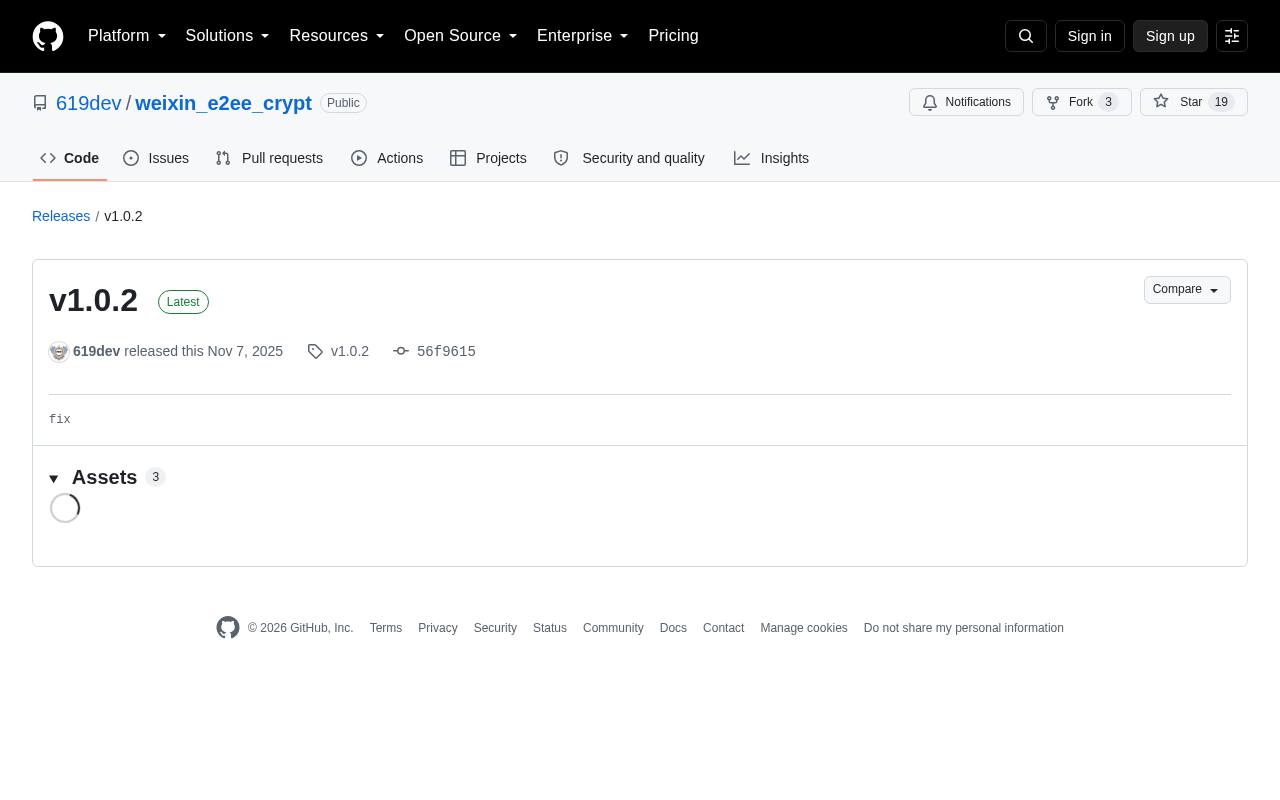Open the Enterprise menu
The width and height of the screenshot is (1280, 800).
point(583,36)
